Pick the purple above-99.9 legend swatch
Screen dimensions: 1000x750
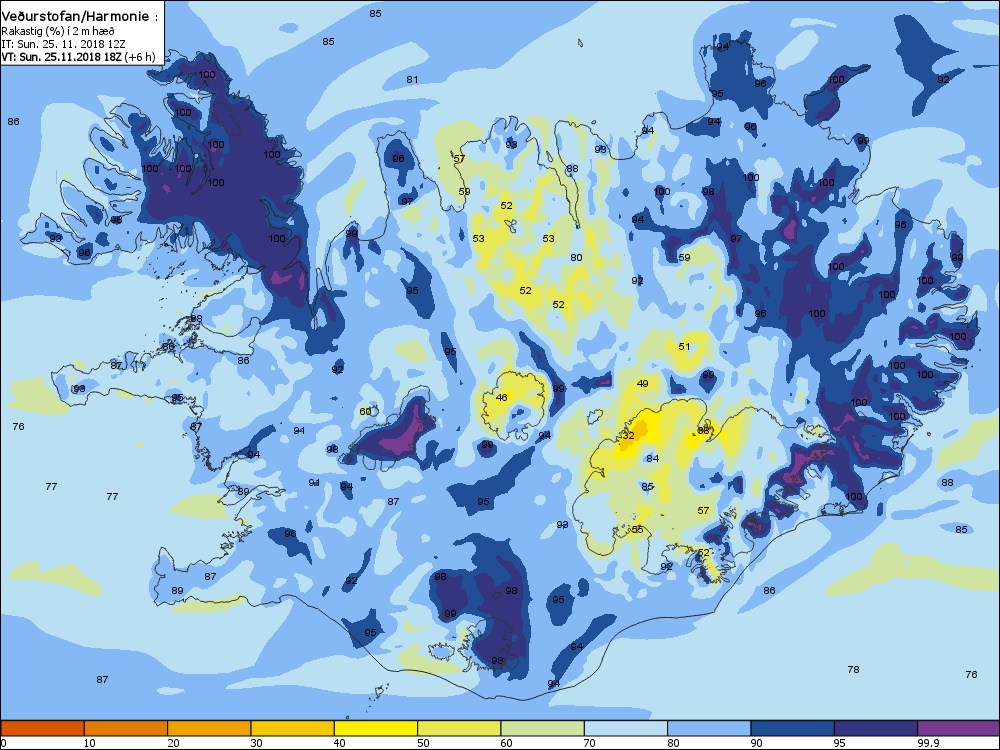click(x=959, y=728)
